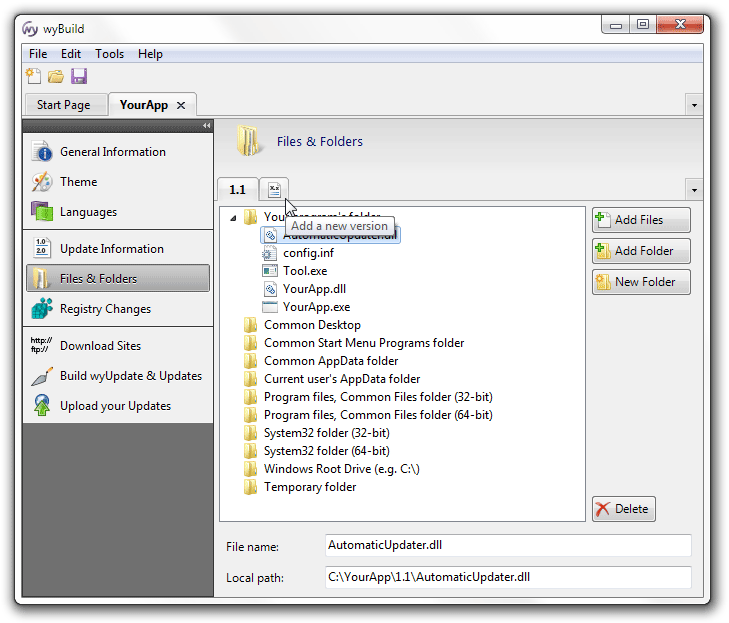
Task: Open the Tools menu
Action: tap(109, 54)
